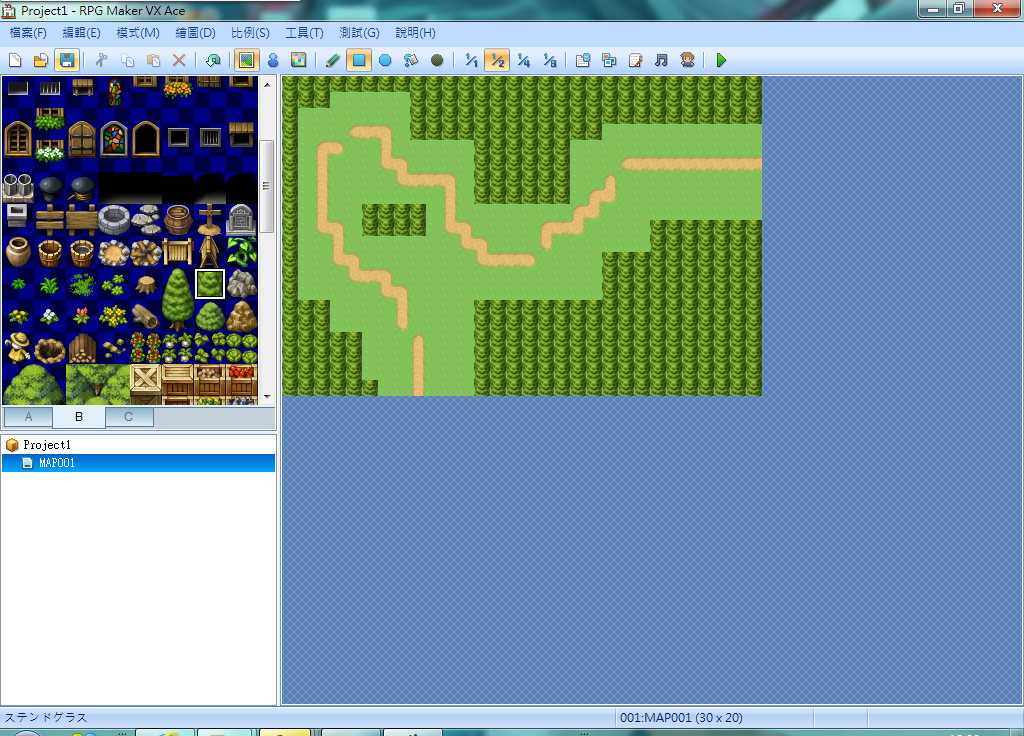Image resolution: width=1024 pixels, height=736 pixels.
Task: Switch to Map editing mode
Action: (246, 61)
